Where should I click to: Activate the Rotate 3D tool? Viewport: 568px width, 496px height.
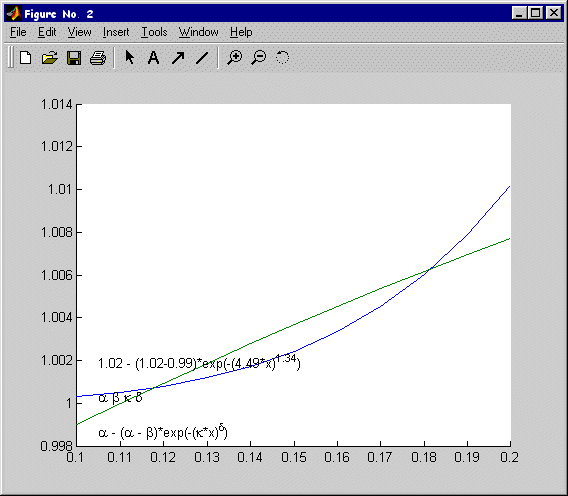coord(282,57)
